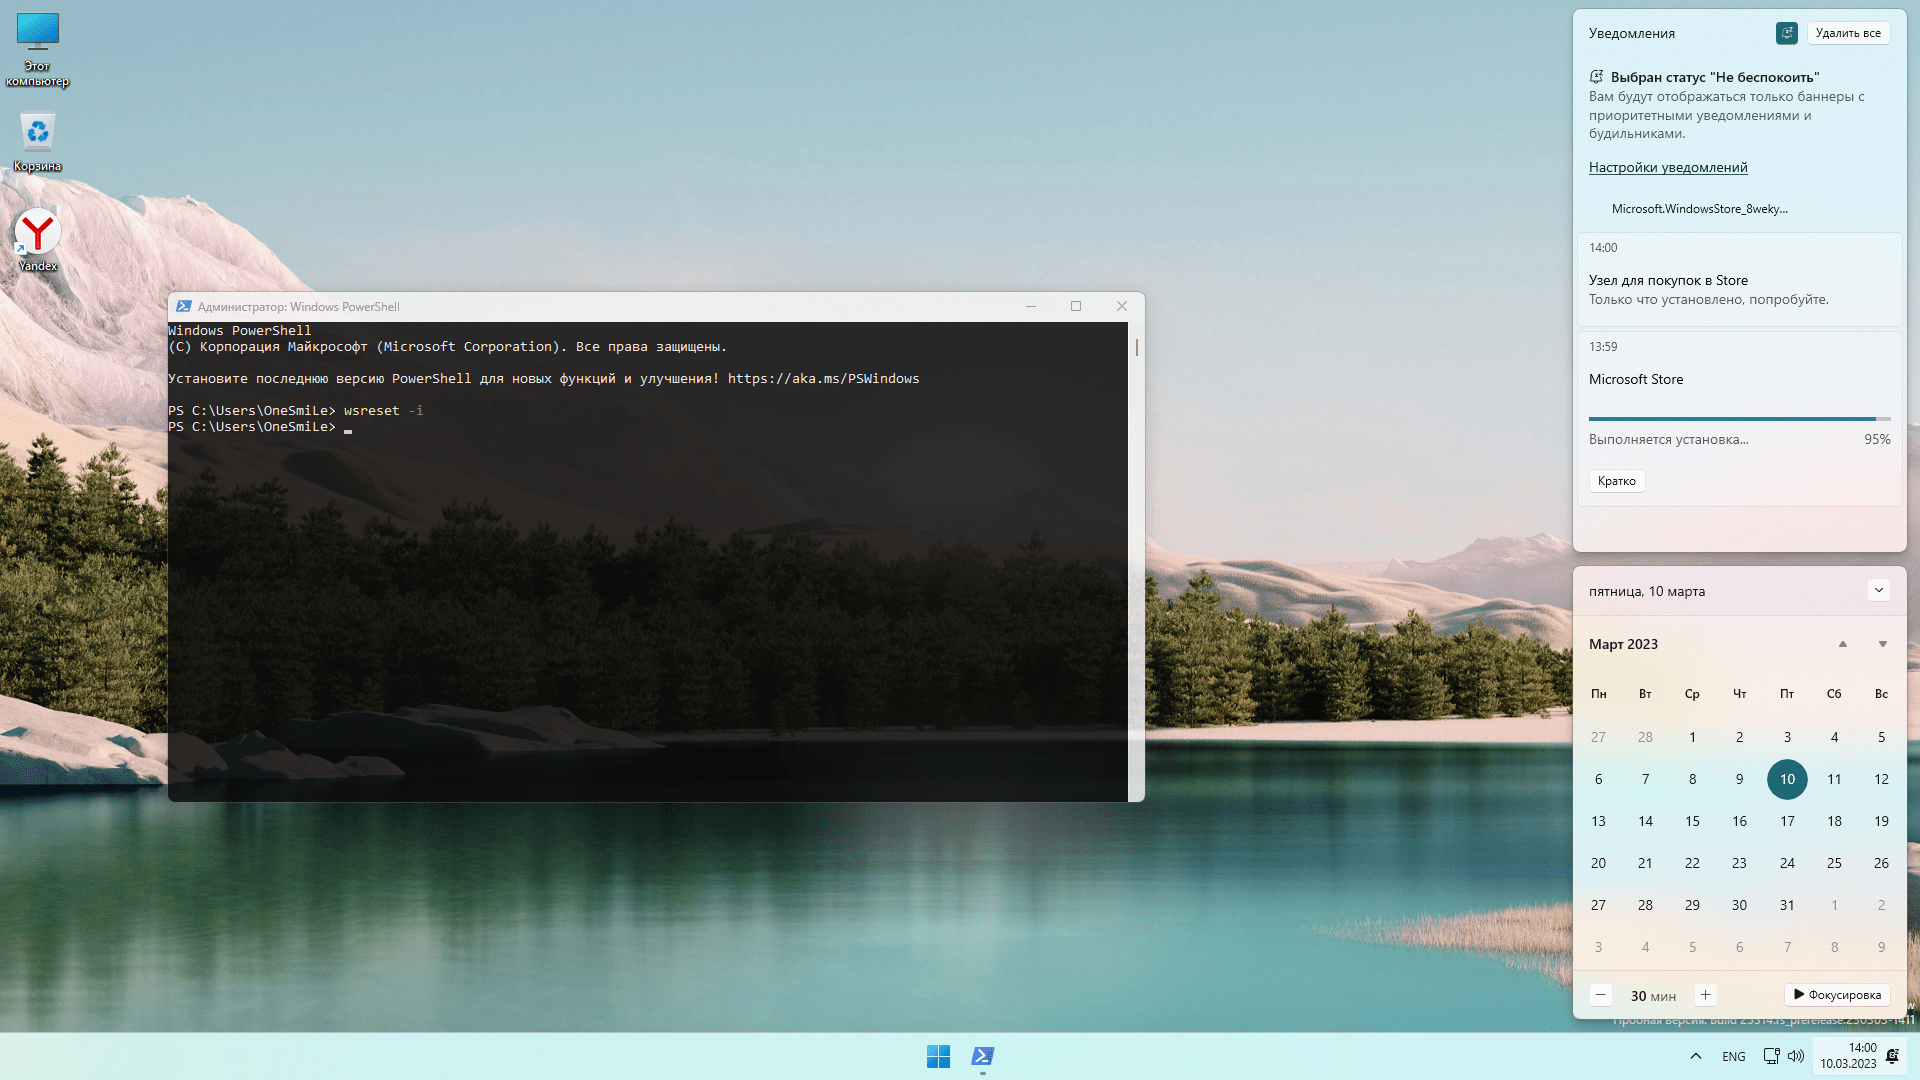Start the focus session with the Фокусировка button

(x=1837, y=995)
